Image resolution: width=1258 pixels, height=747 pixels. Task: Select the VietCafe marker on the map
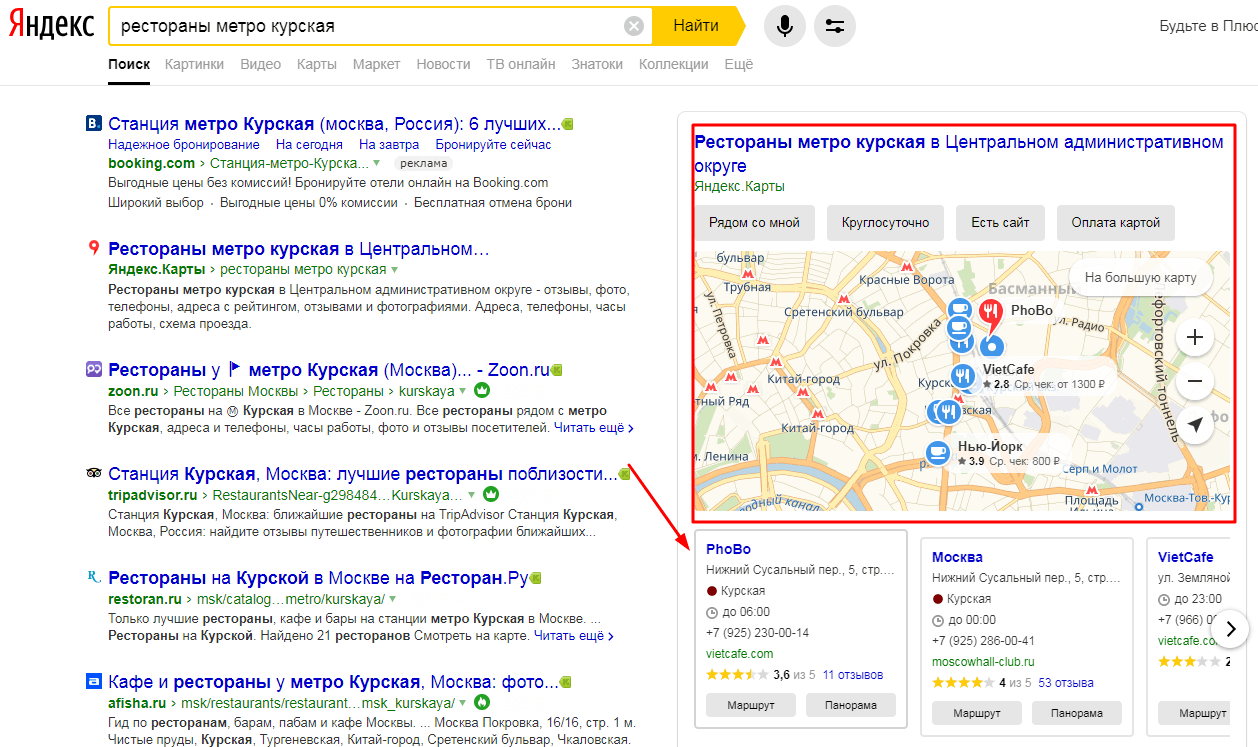coord(963,376)
